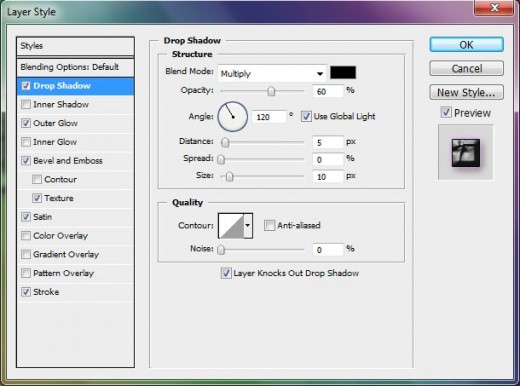The width and height of the screenshot is (520, 386).
Task: Select the Styles header item
Action: coord(75,46)
